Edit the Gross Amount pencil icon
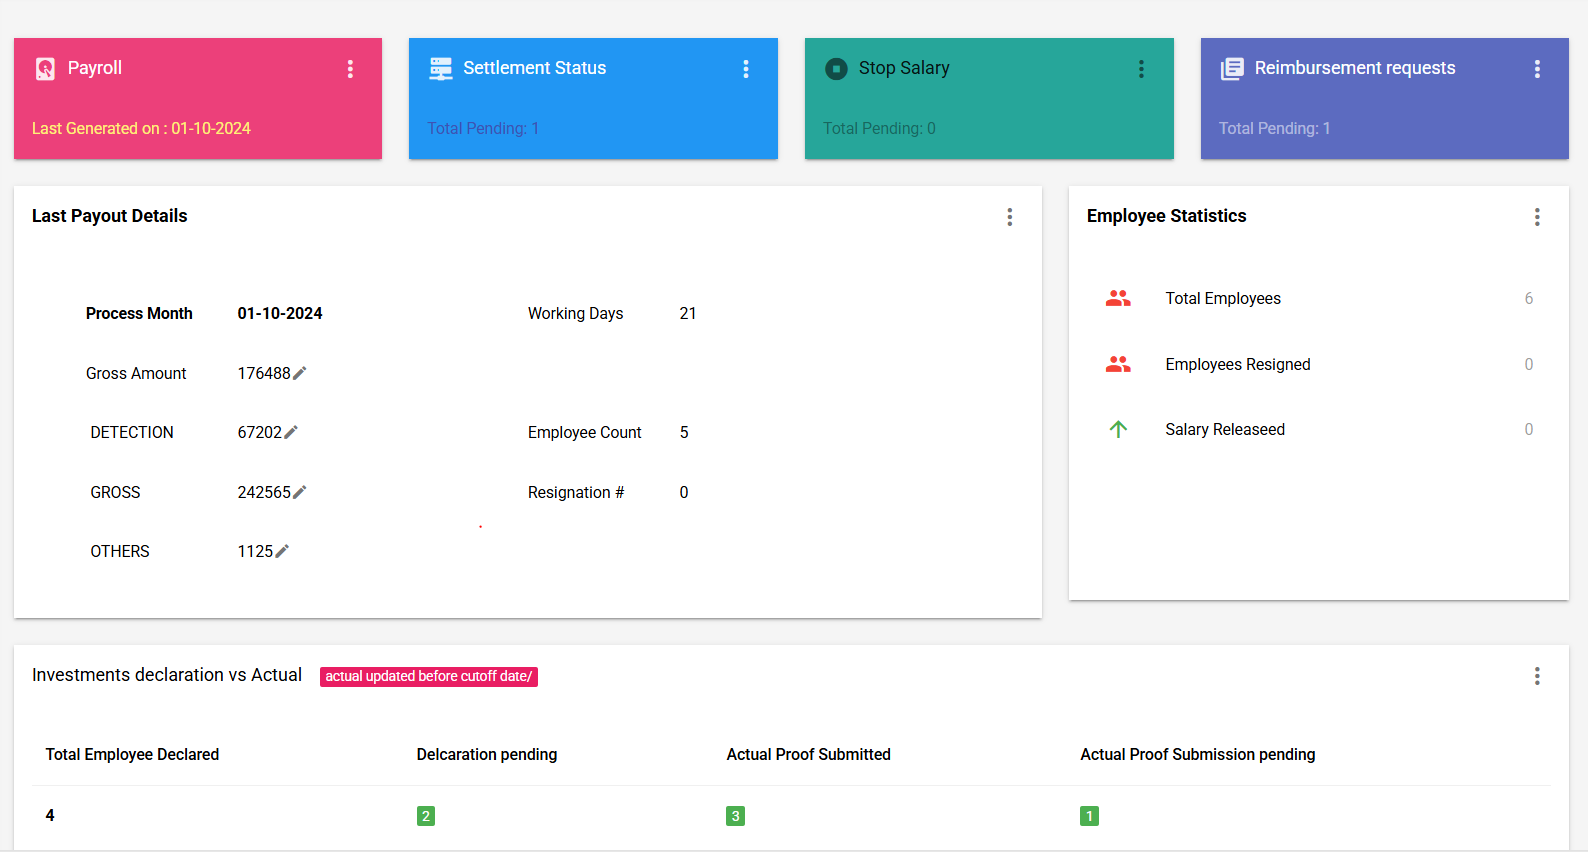This screenshot has width=1588, height=852. click(299, 373)
